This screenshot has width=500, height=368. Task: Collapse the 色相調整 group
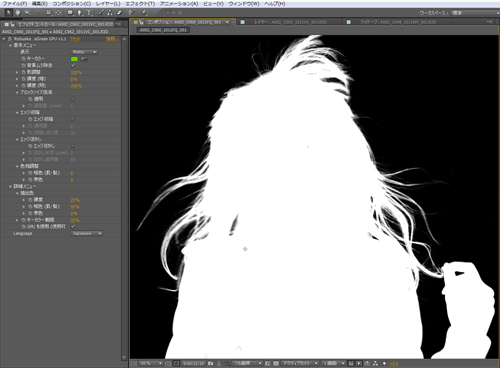coord(17,166)
